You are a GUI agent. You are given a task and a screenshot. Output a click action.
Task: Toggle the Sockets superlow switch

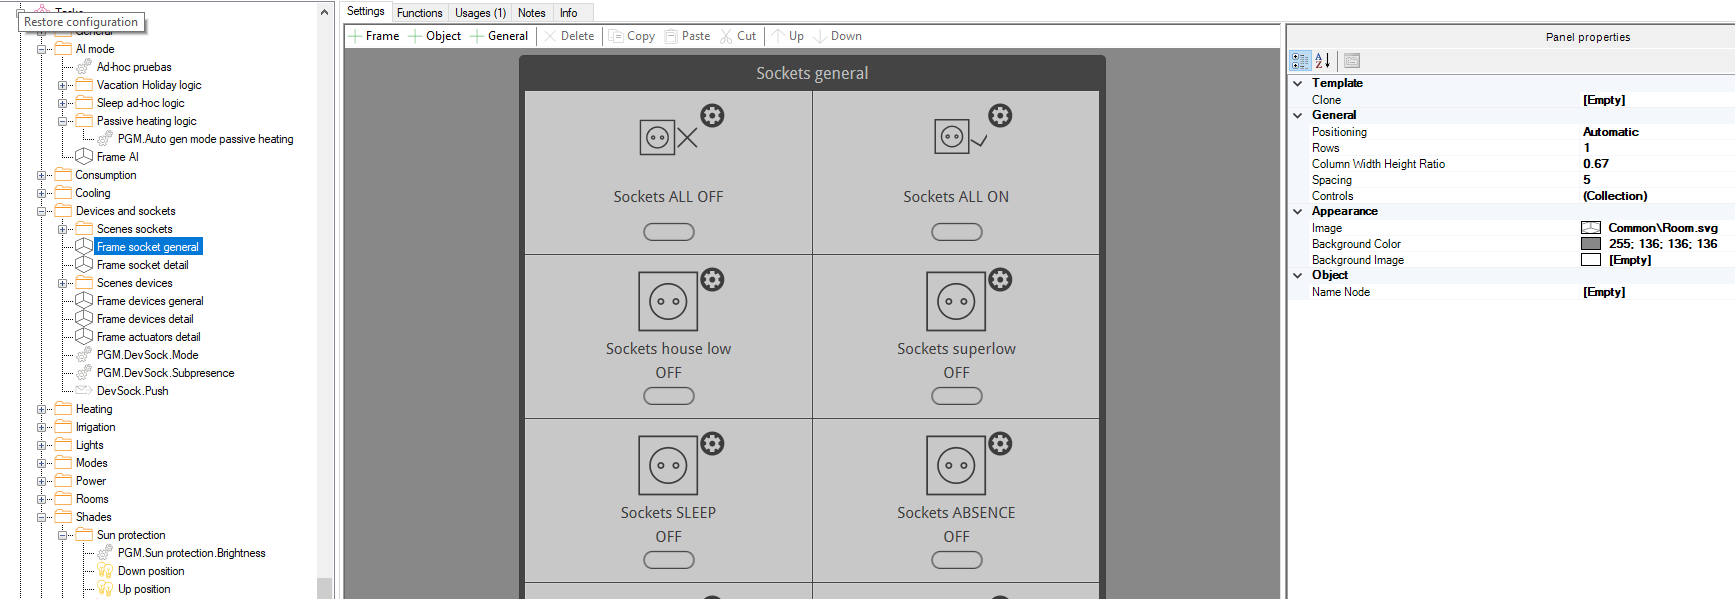pyautogui.click(x=957, y=396)
